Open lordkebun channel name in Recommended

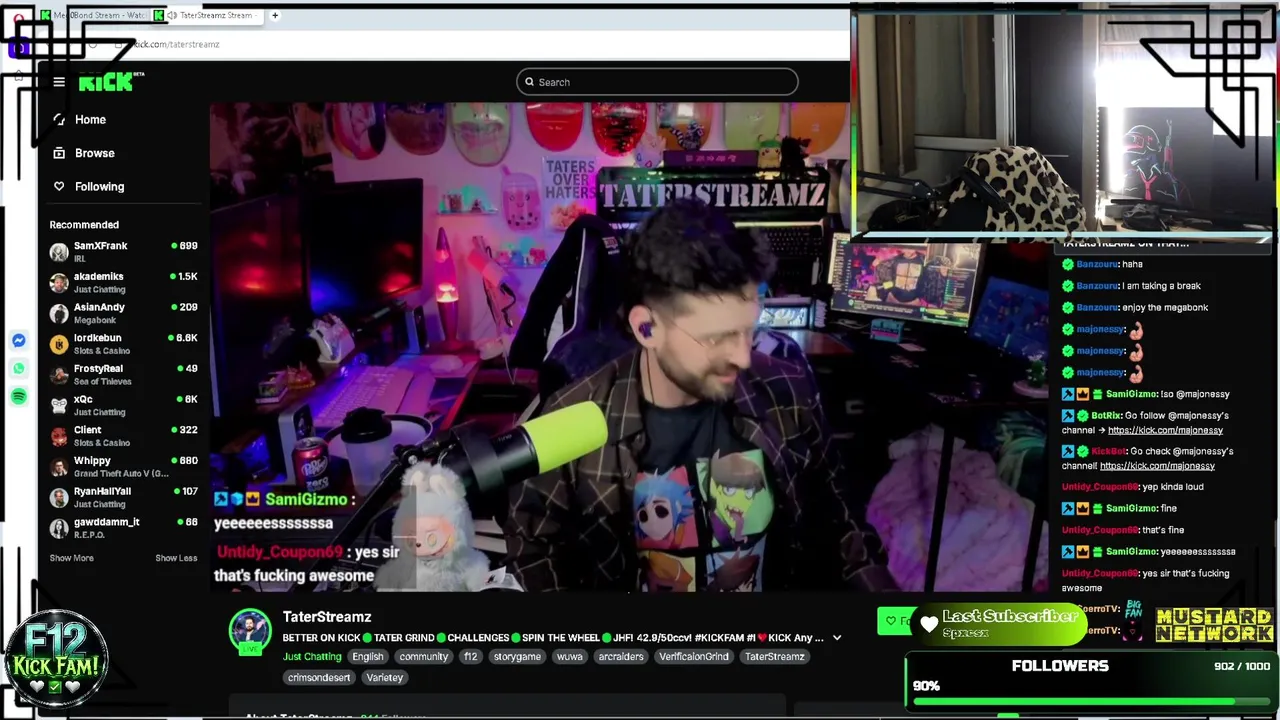point(97,338)
